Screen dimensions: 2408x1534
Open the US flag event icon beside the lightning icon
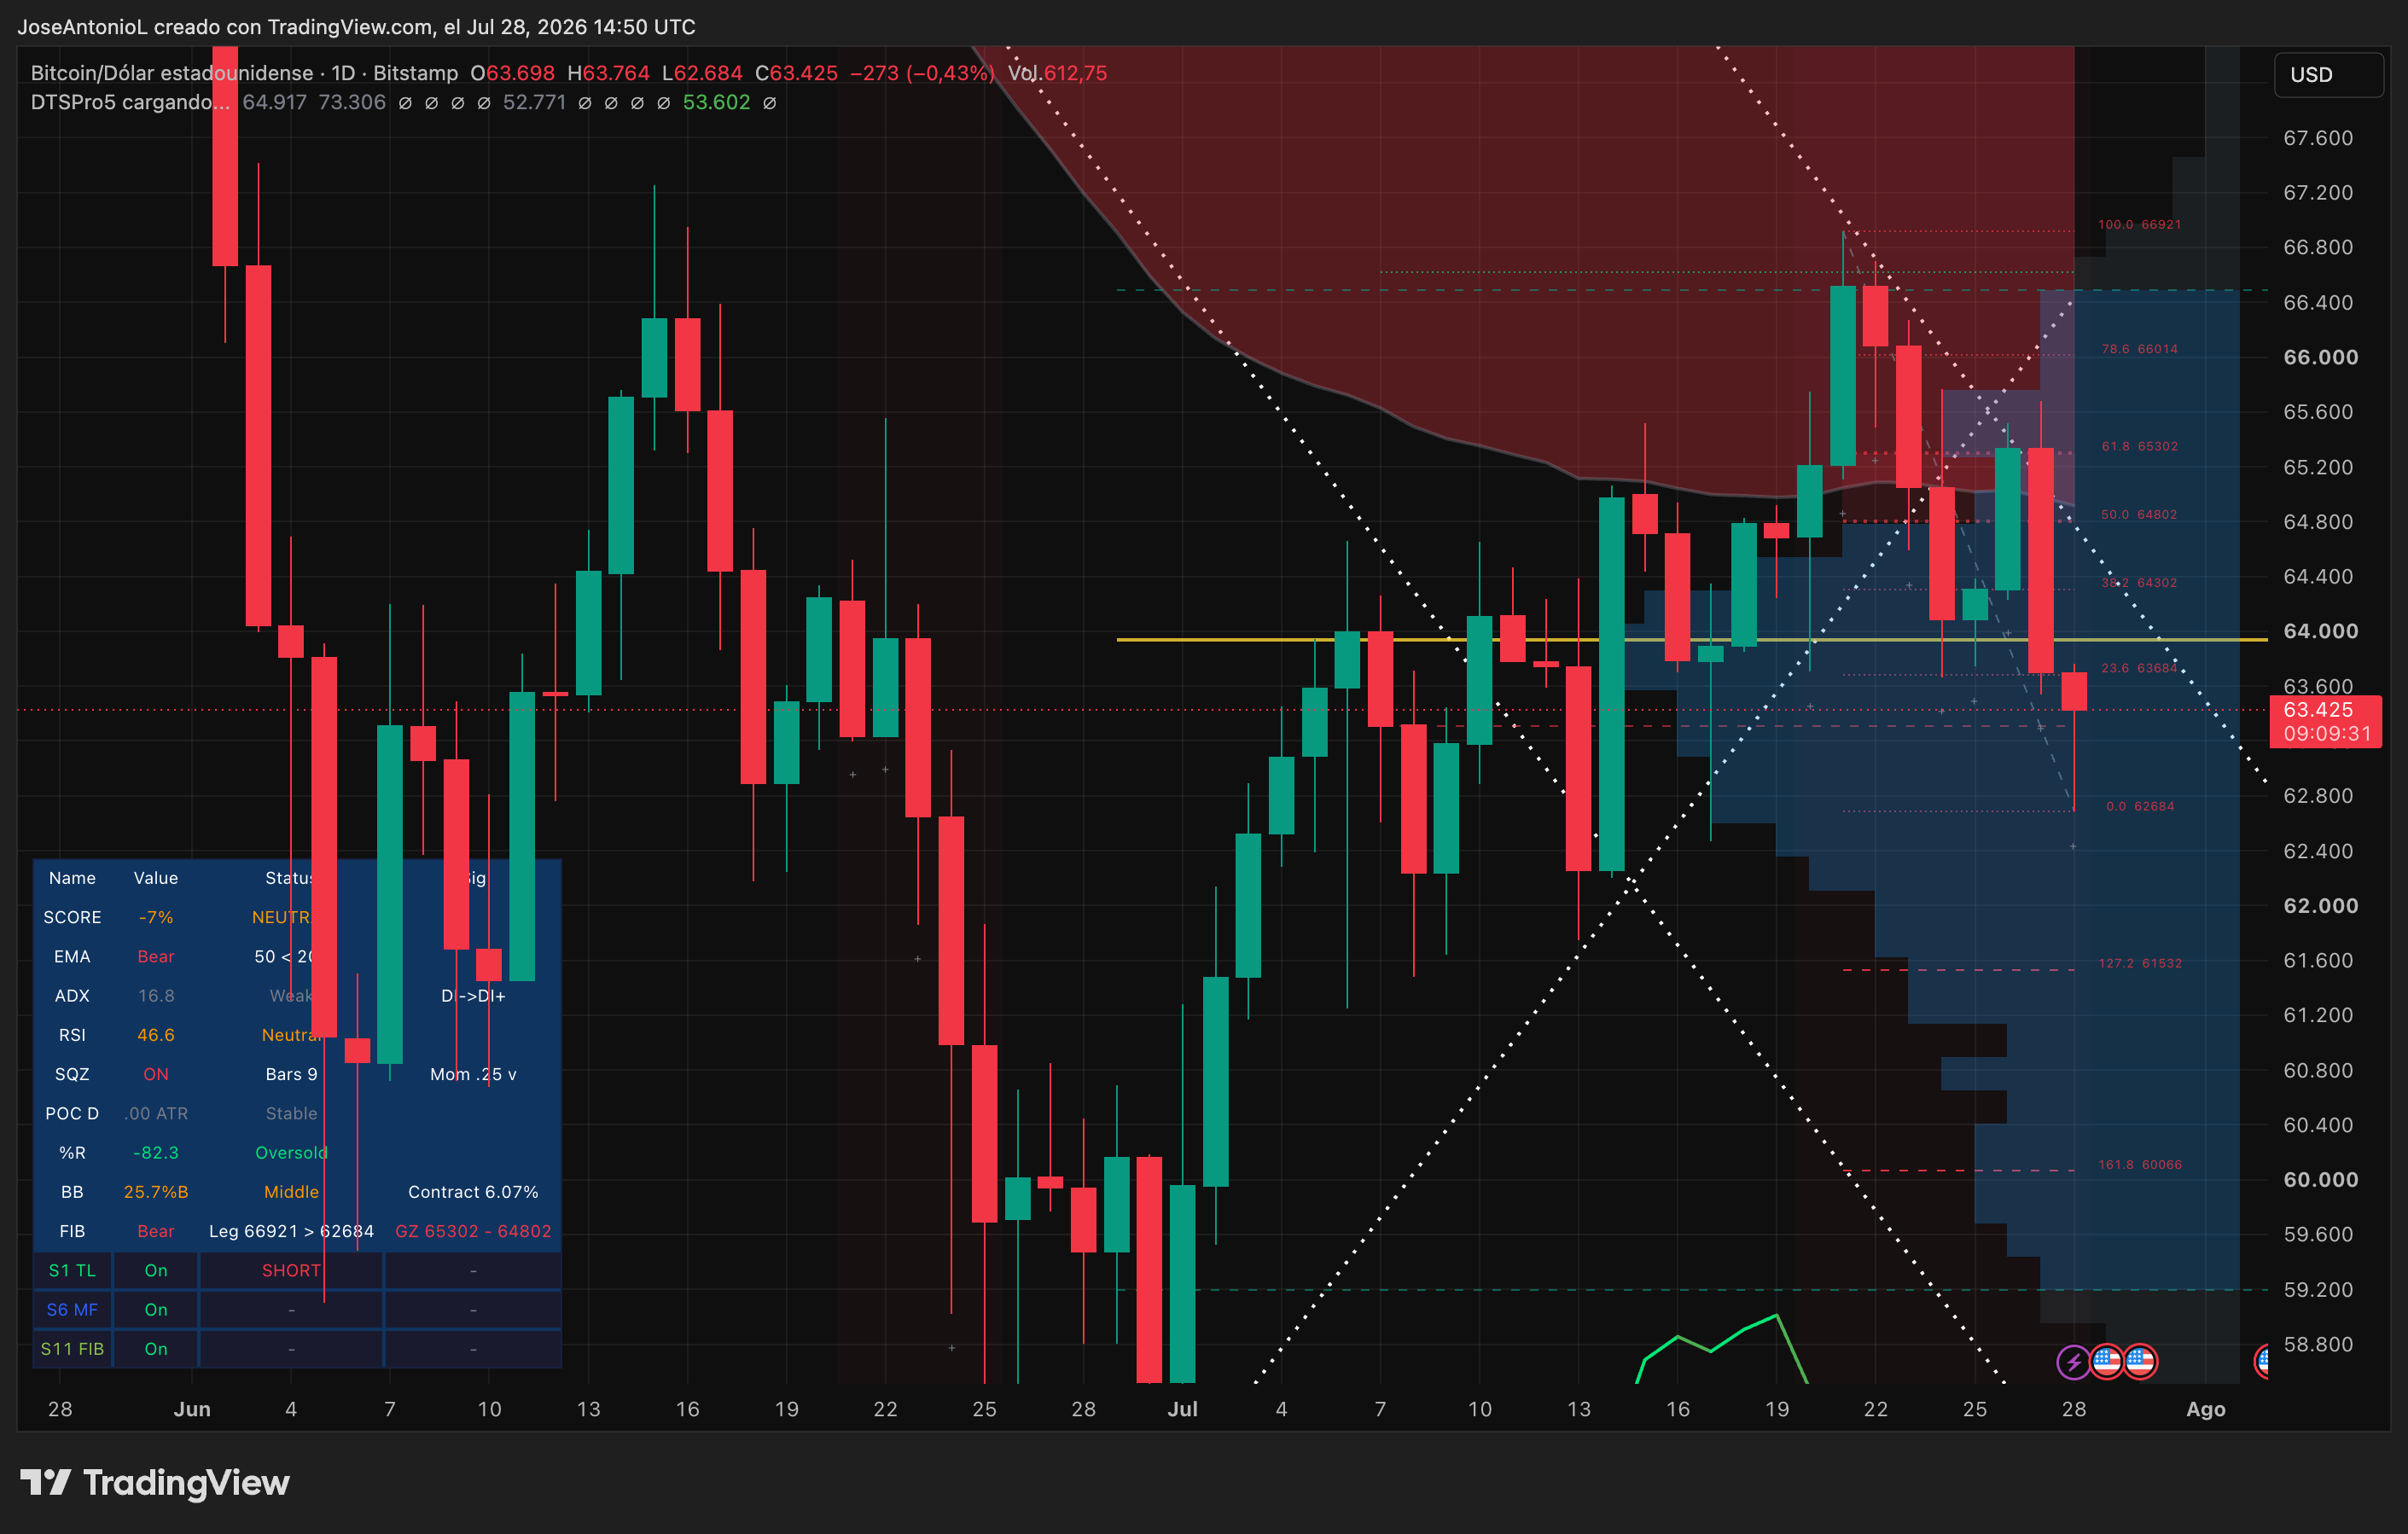(2107, 1361)
